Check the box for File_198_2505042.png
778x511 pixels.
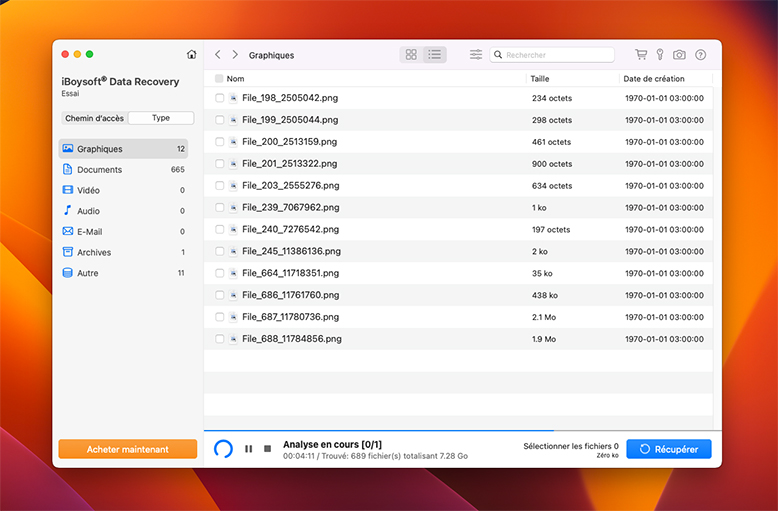(219, 98)
